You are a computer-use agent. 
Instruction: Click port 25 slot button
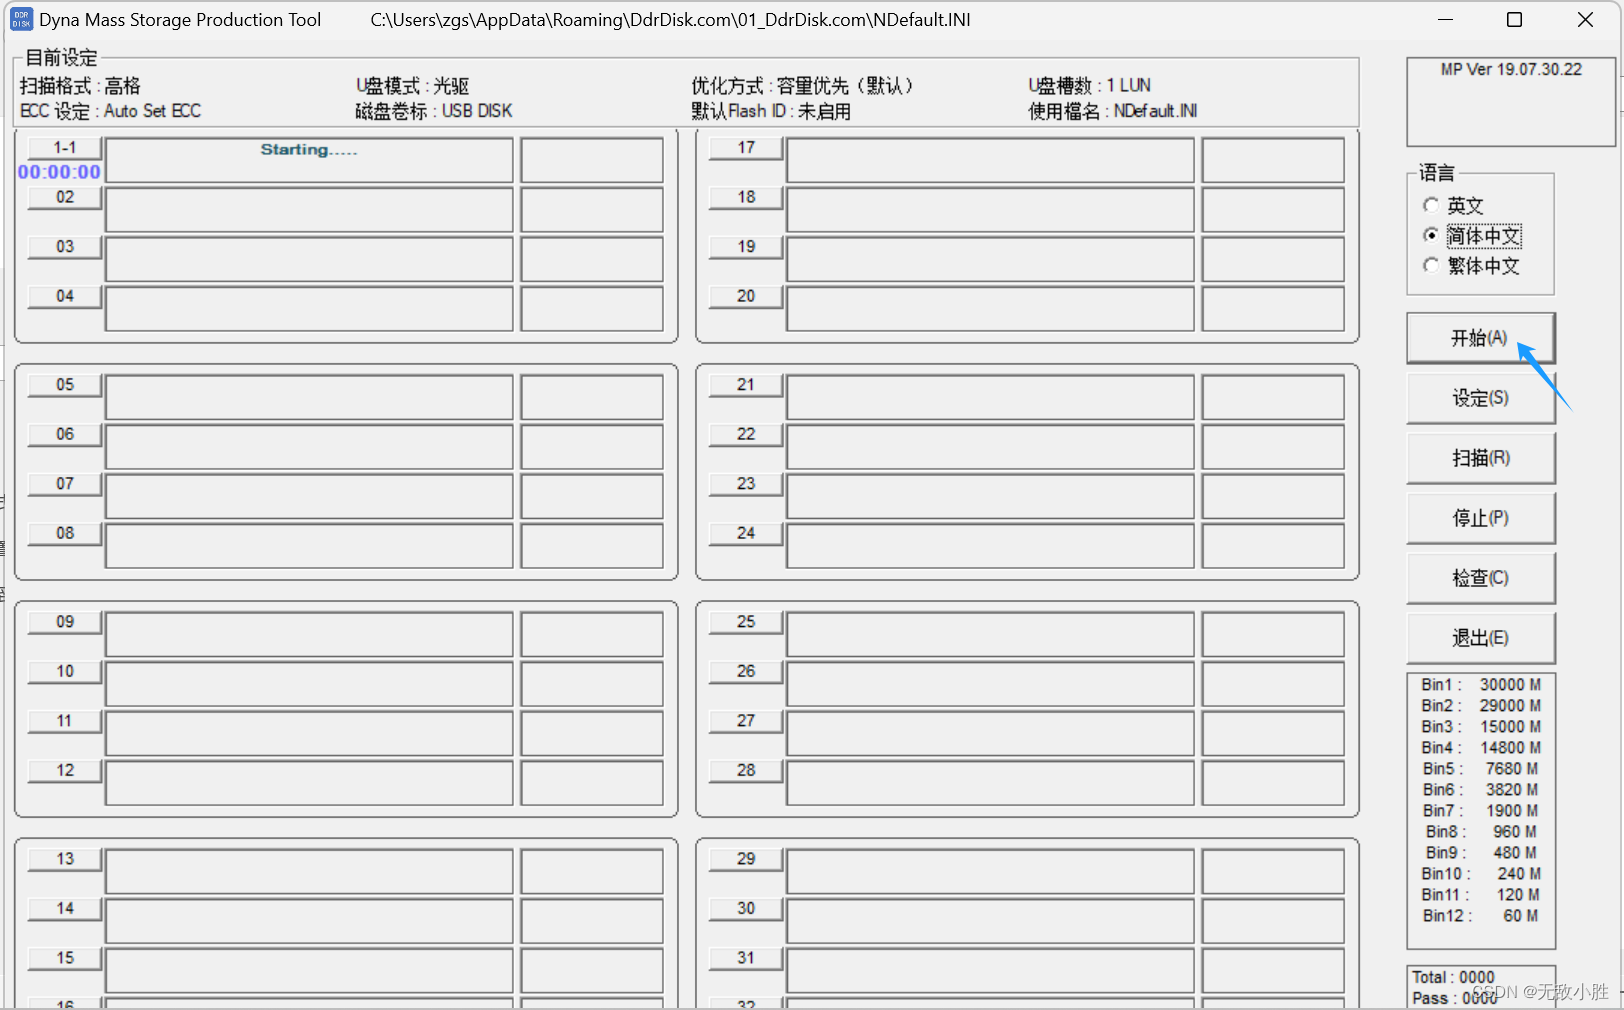coord(744,621)
